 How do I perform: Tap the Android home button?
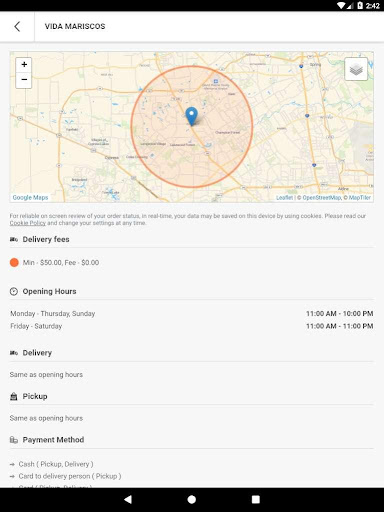192,499
